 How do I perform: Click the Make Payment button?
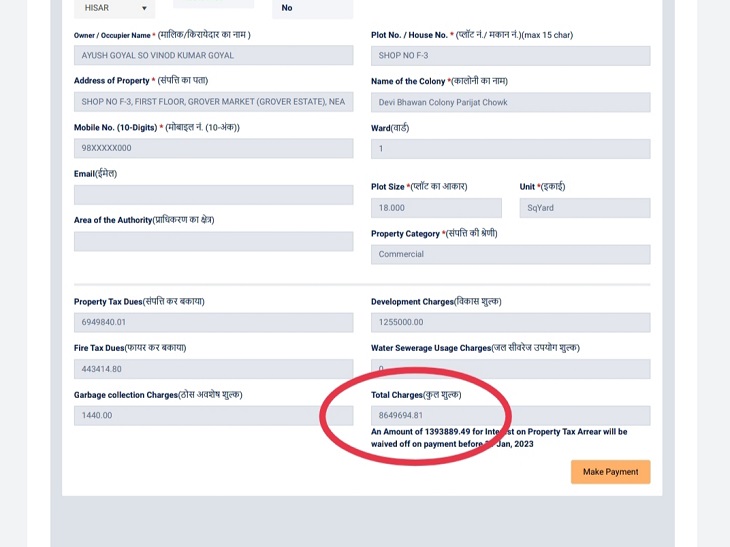(x=610, y=472)
